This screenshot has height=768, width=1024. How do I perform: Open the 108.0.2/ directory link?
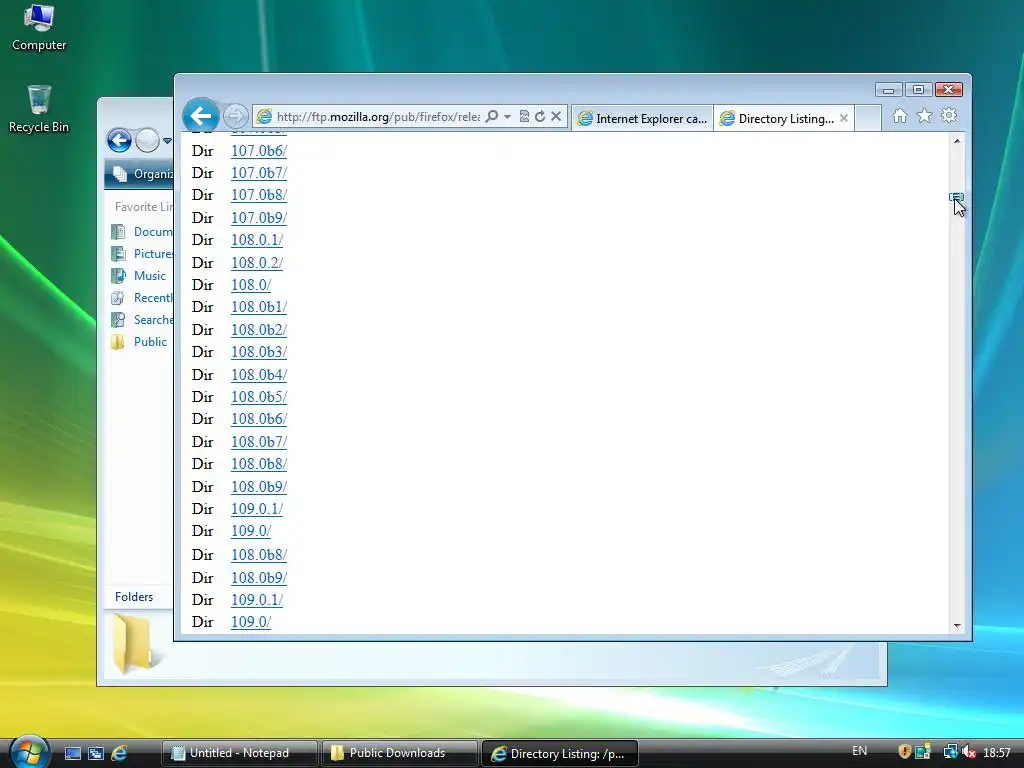point(257,263)
